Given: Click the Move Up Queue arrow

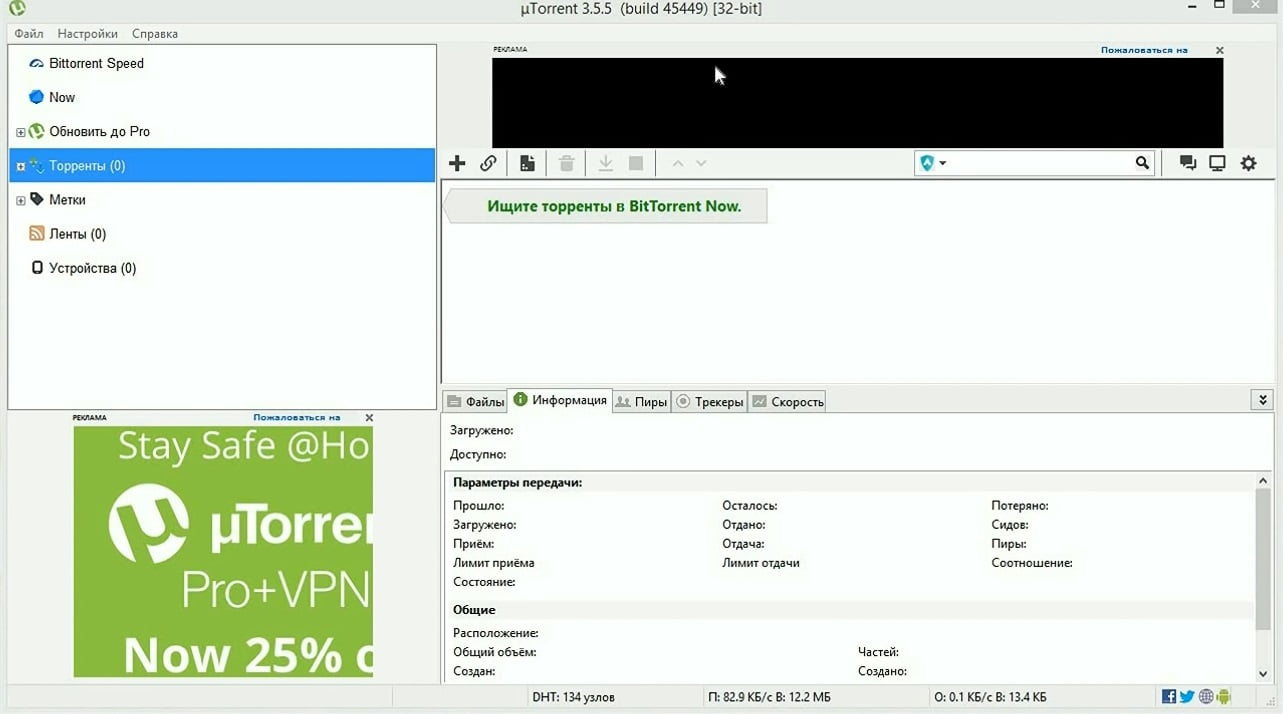Looking at the screenshot, I should point(677,163).
